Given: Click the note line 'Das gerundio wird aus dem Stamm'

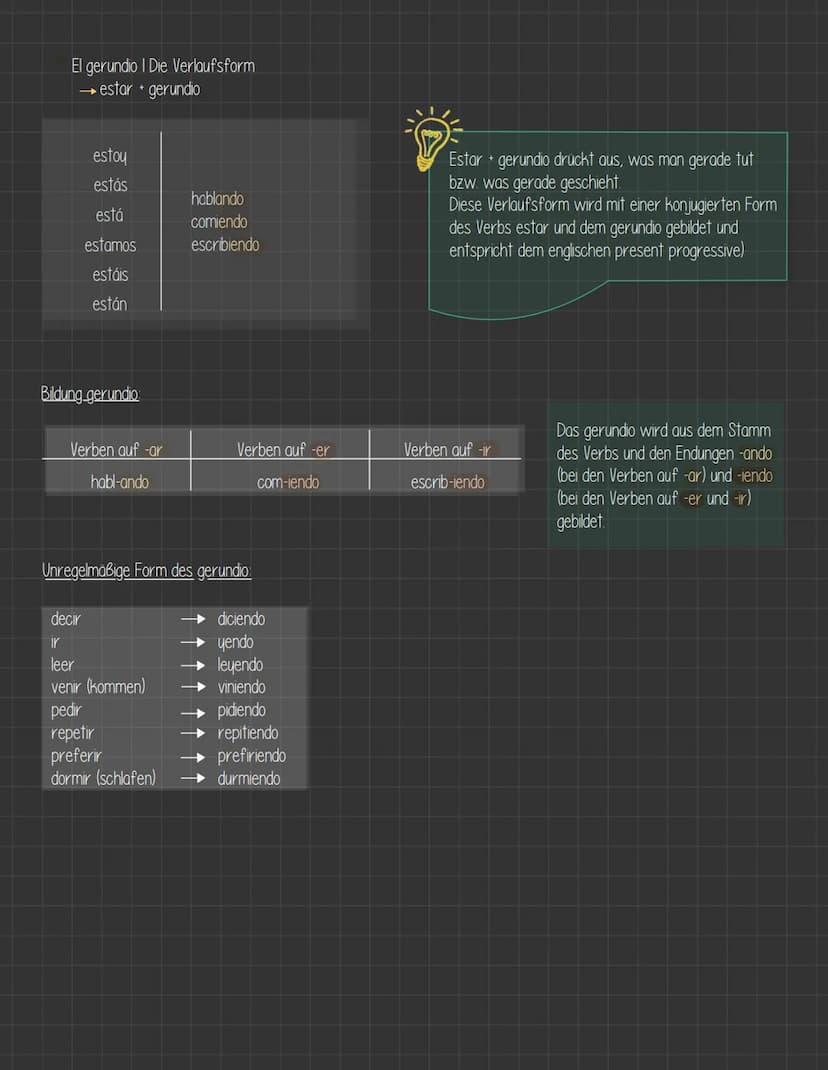Looking at the screenshot, I should [663, 431].
